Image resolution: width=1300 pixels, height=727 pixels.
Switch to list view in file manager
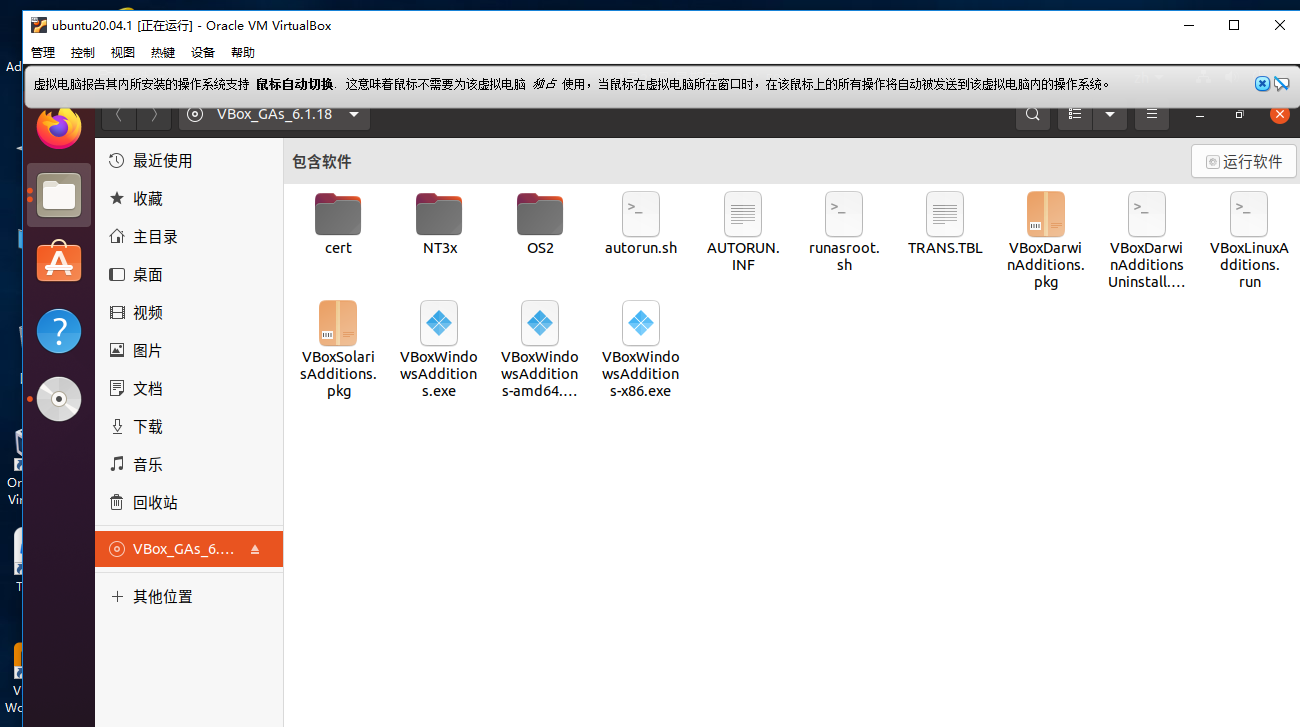[1075, 115]
